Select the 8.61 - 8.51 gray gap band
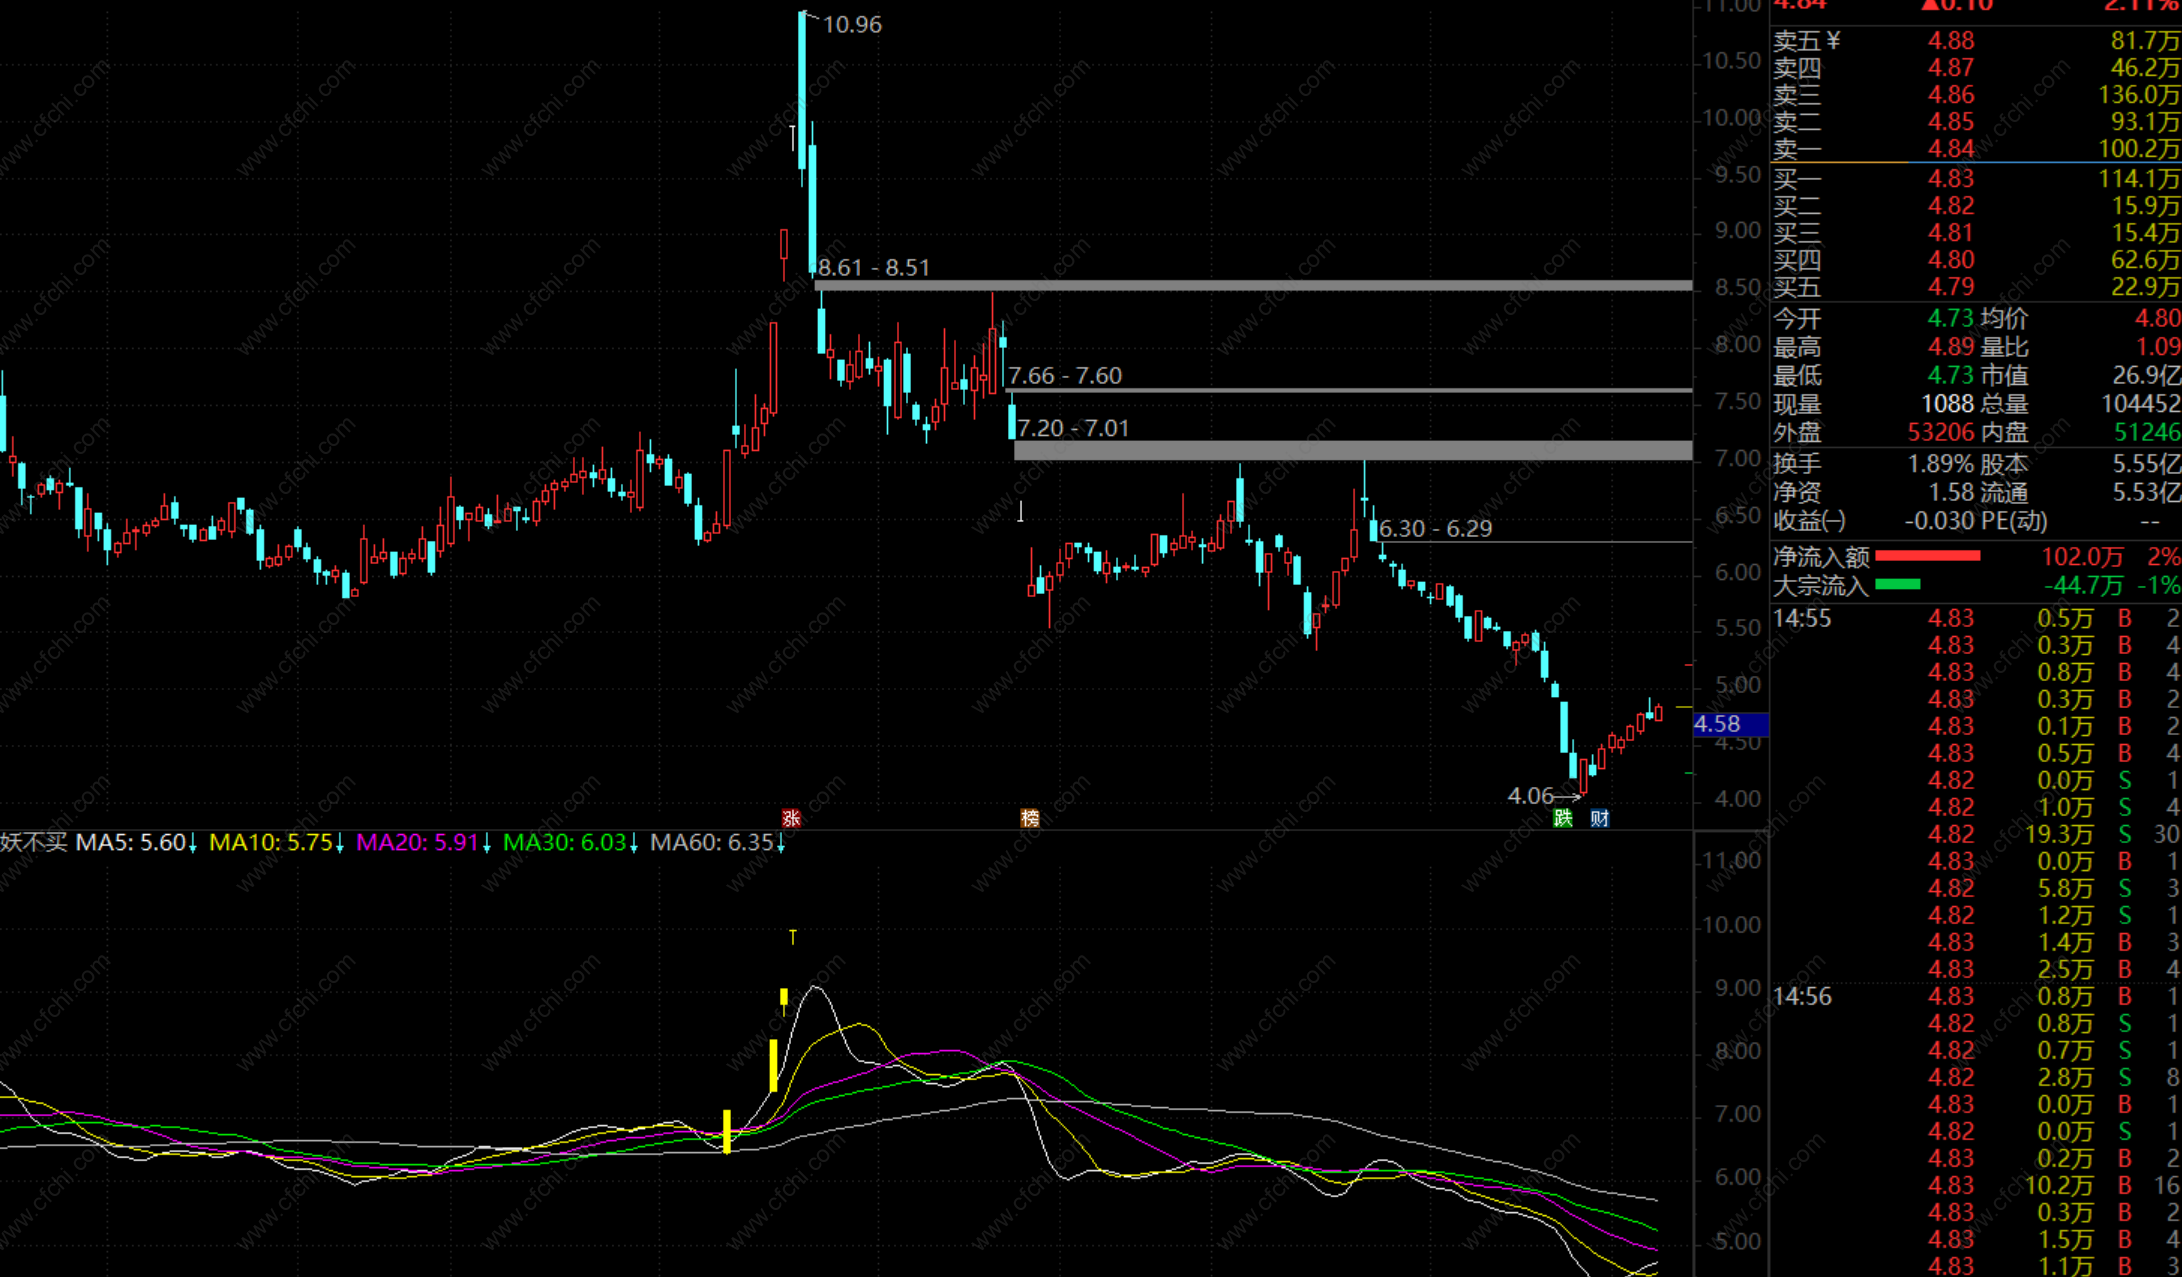 click(x=1250, y=286)
